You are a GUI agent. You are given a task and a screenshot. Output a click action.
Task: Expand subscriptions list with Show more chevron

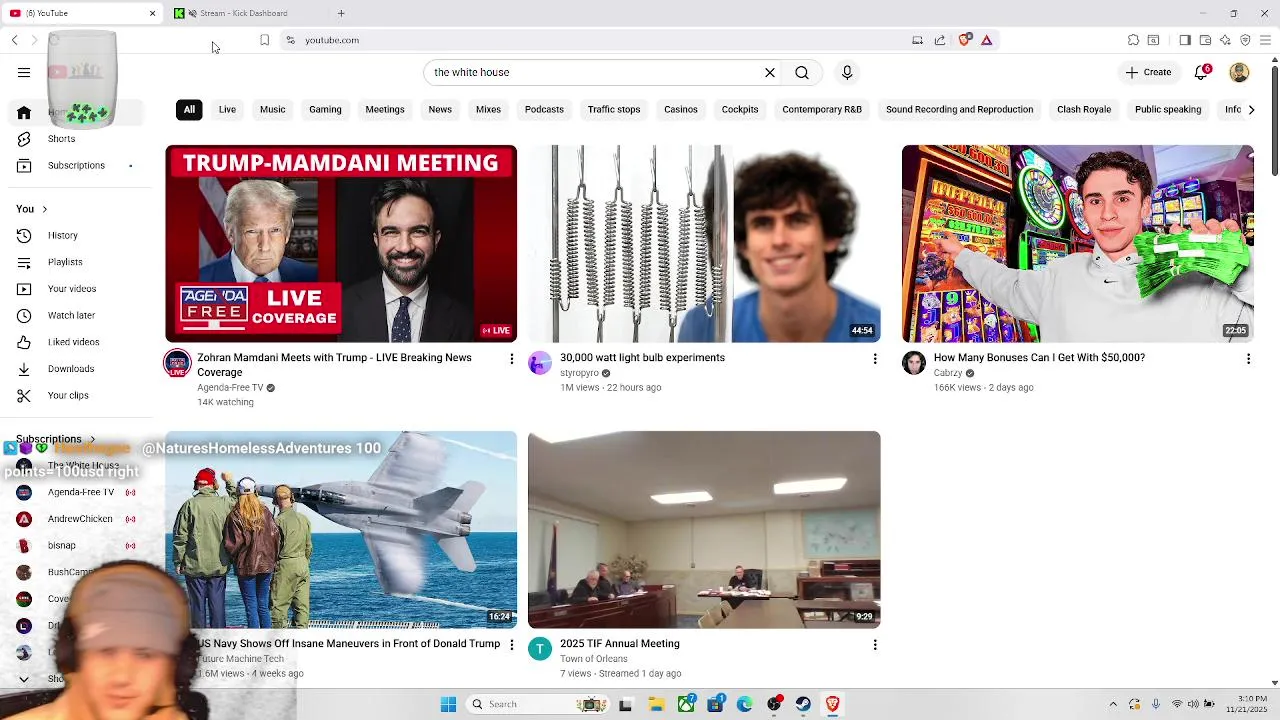[x=24, y=679]
